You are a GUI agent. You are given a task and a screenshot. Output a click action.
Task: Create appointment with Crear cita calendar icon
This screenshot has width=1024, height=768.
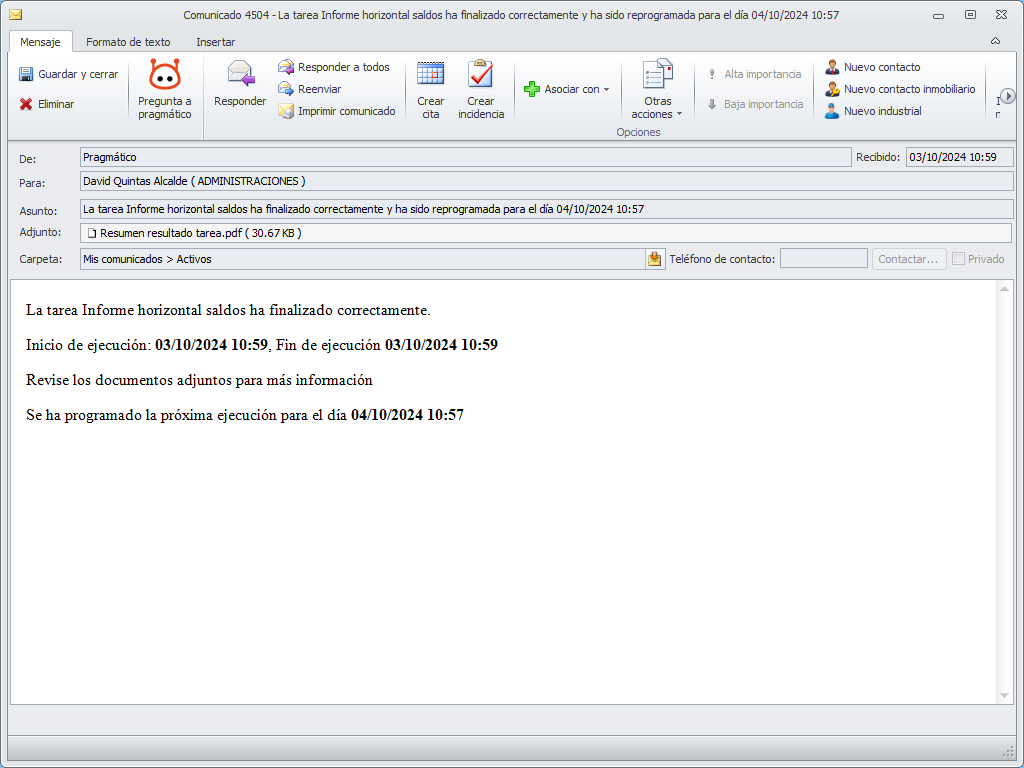(430, 74)
